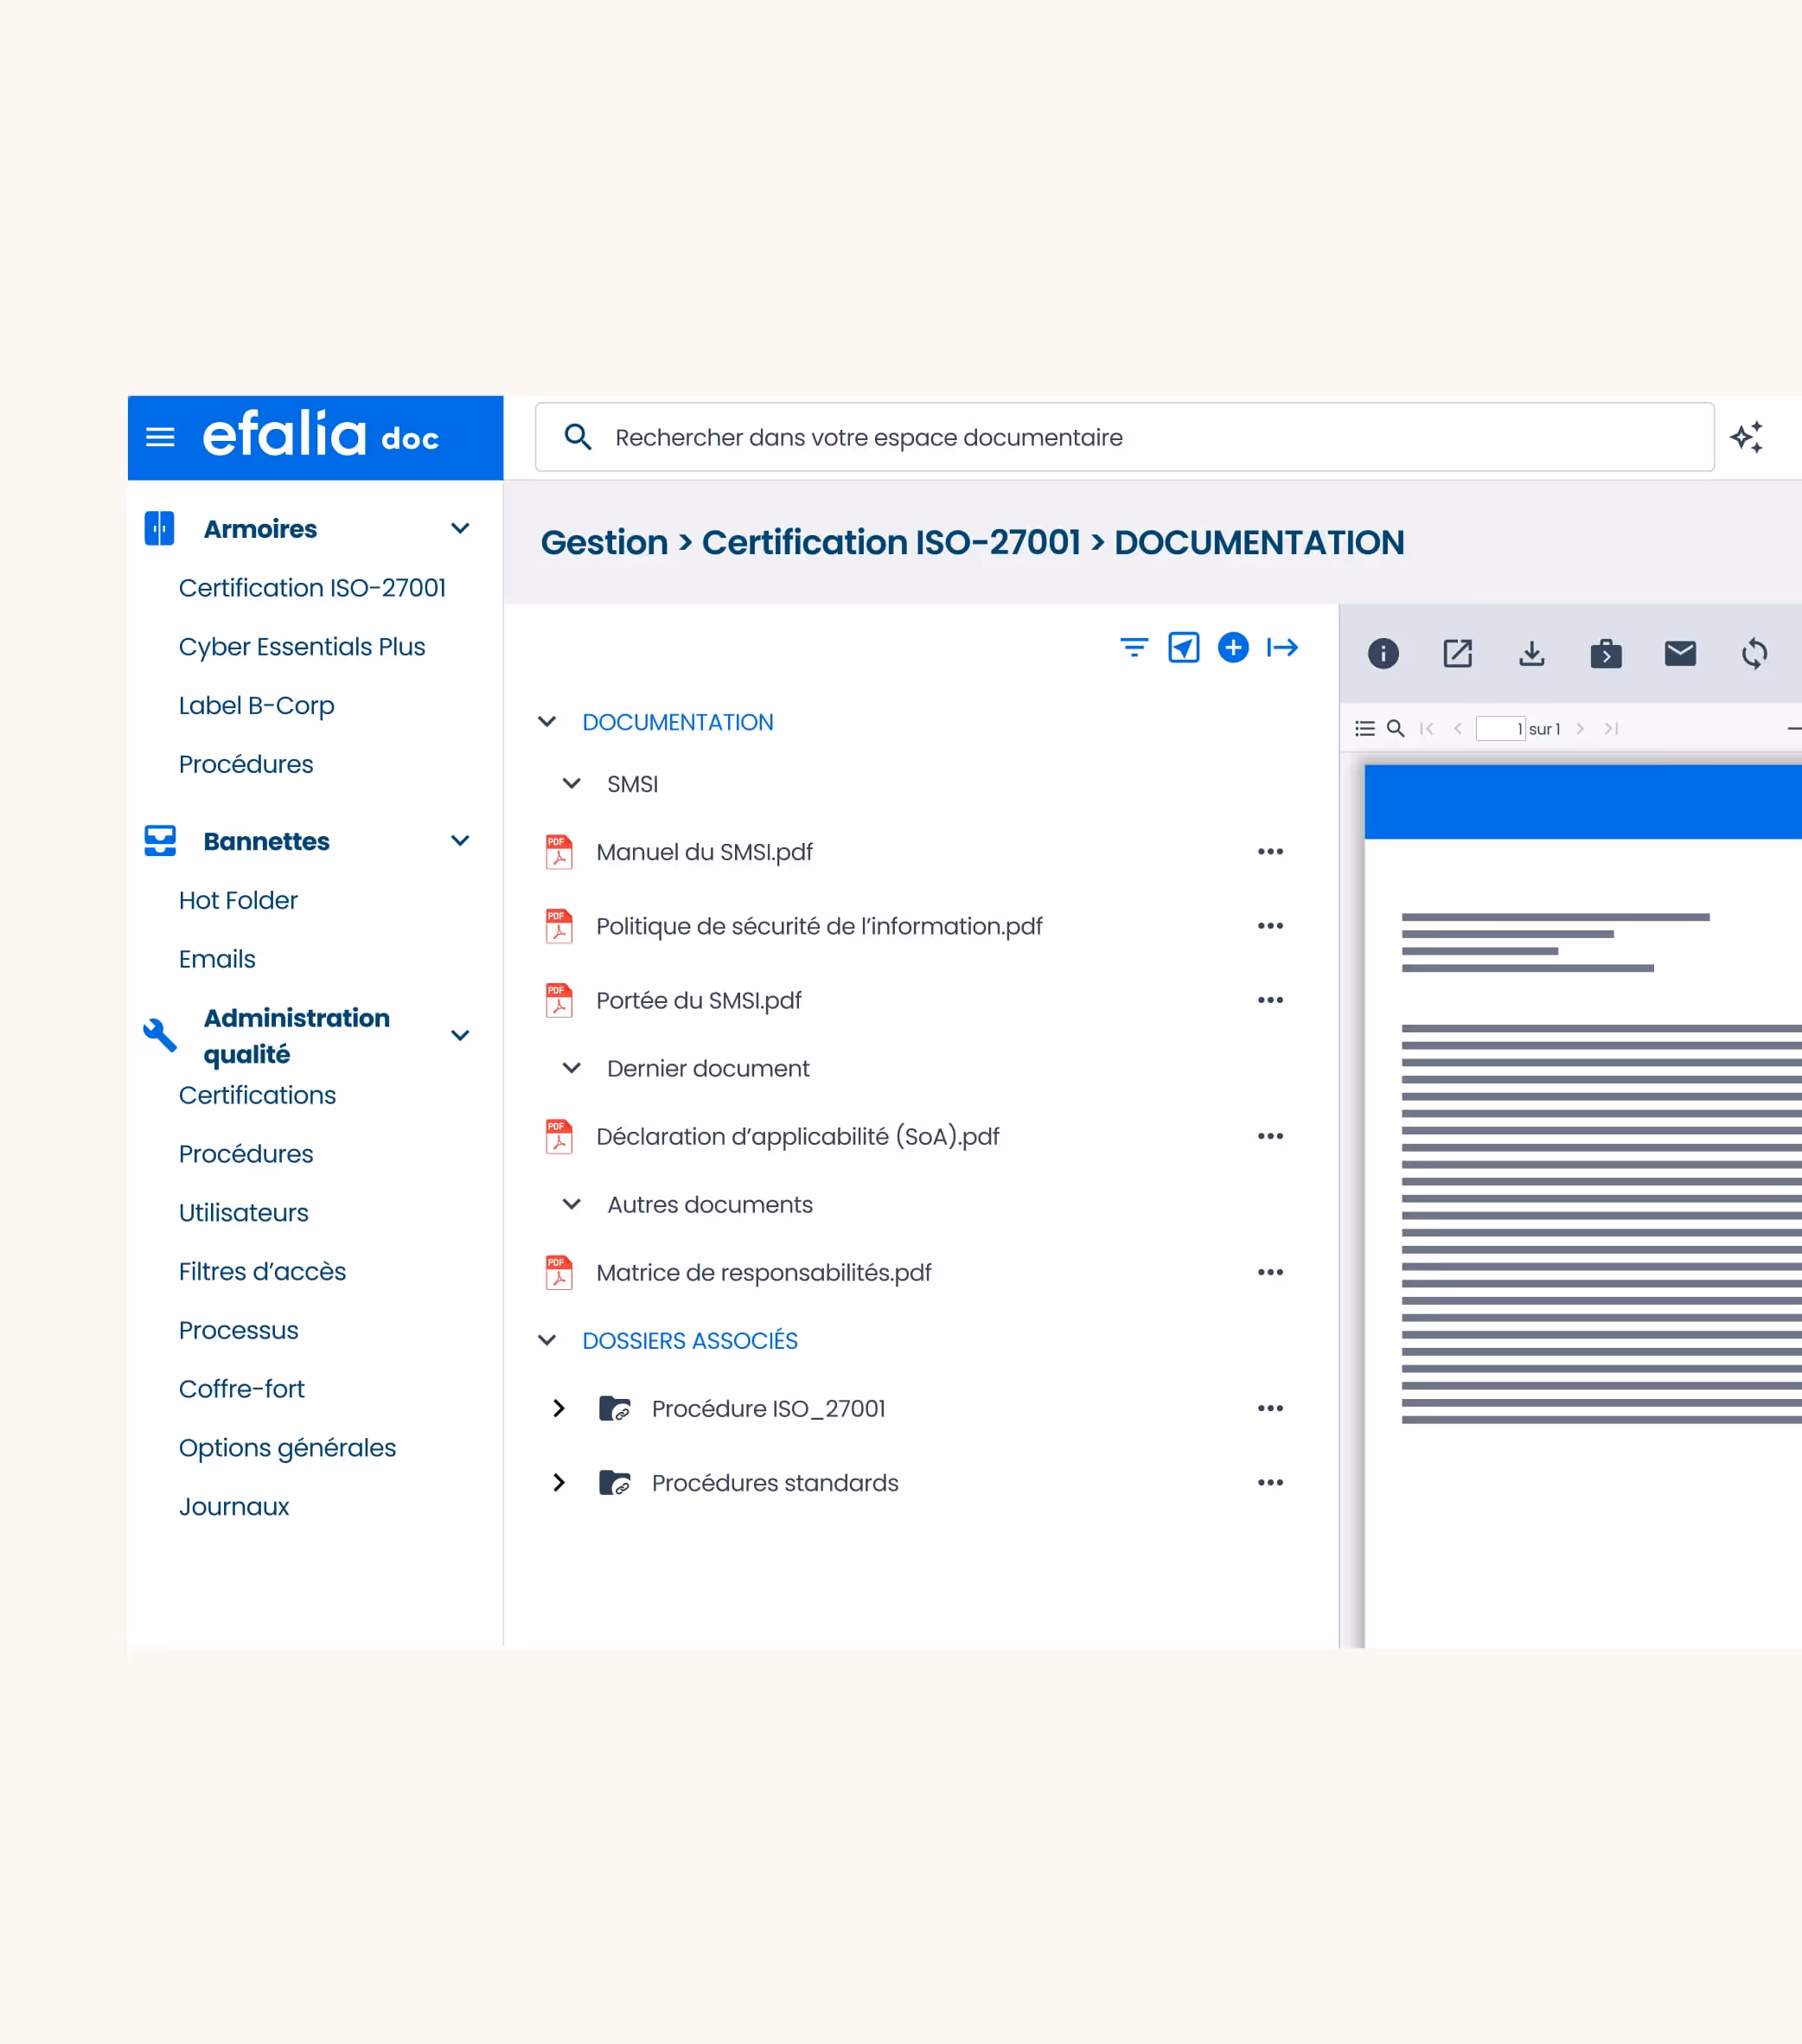This screenshot has height=2044, width=1802.
Task: Open Procédures under Armoires
Action: click(246, 764)
